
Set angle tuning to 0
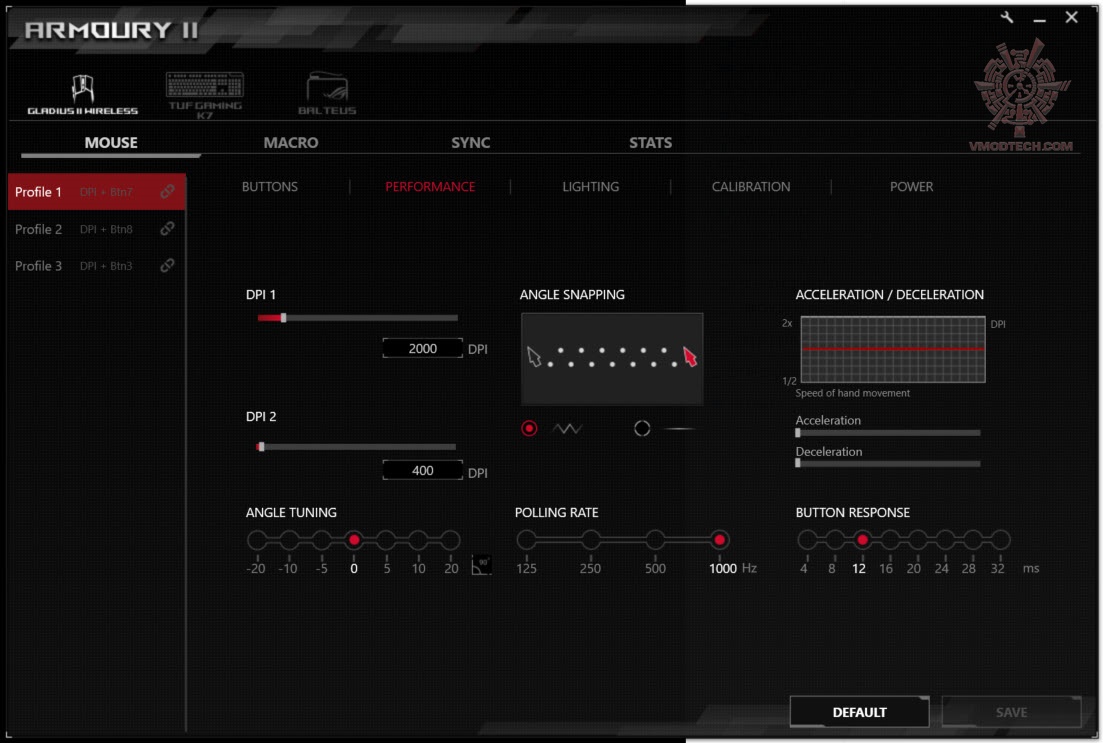coord(354,540)
